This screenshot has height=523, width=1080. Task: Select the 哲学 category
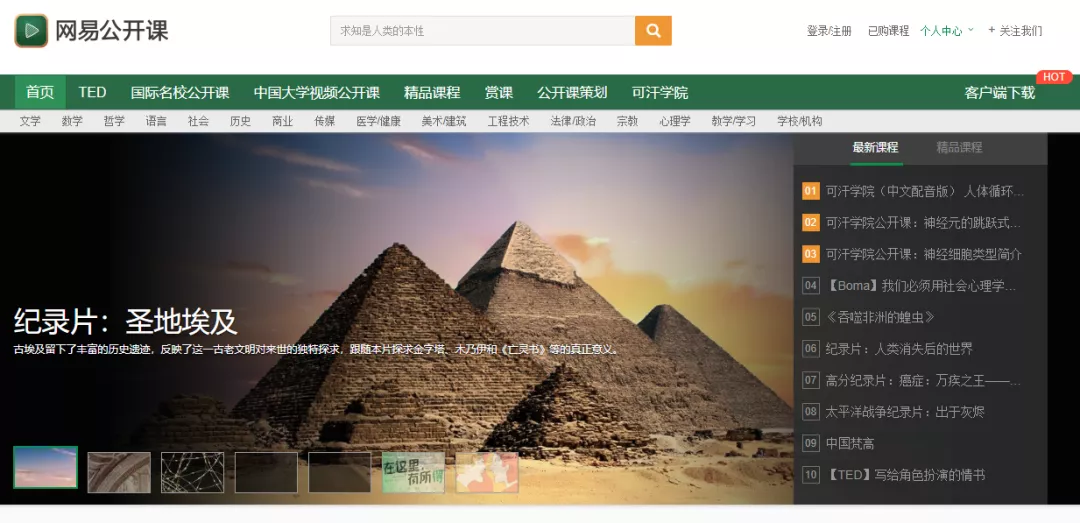pos(114,121)
